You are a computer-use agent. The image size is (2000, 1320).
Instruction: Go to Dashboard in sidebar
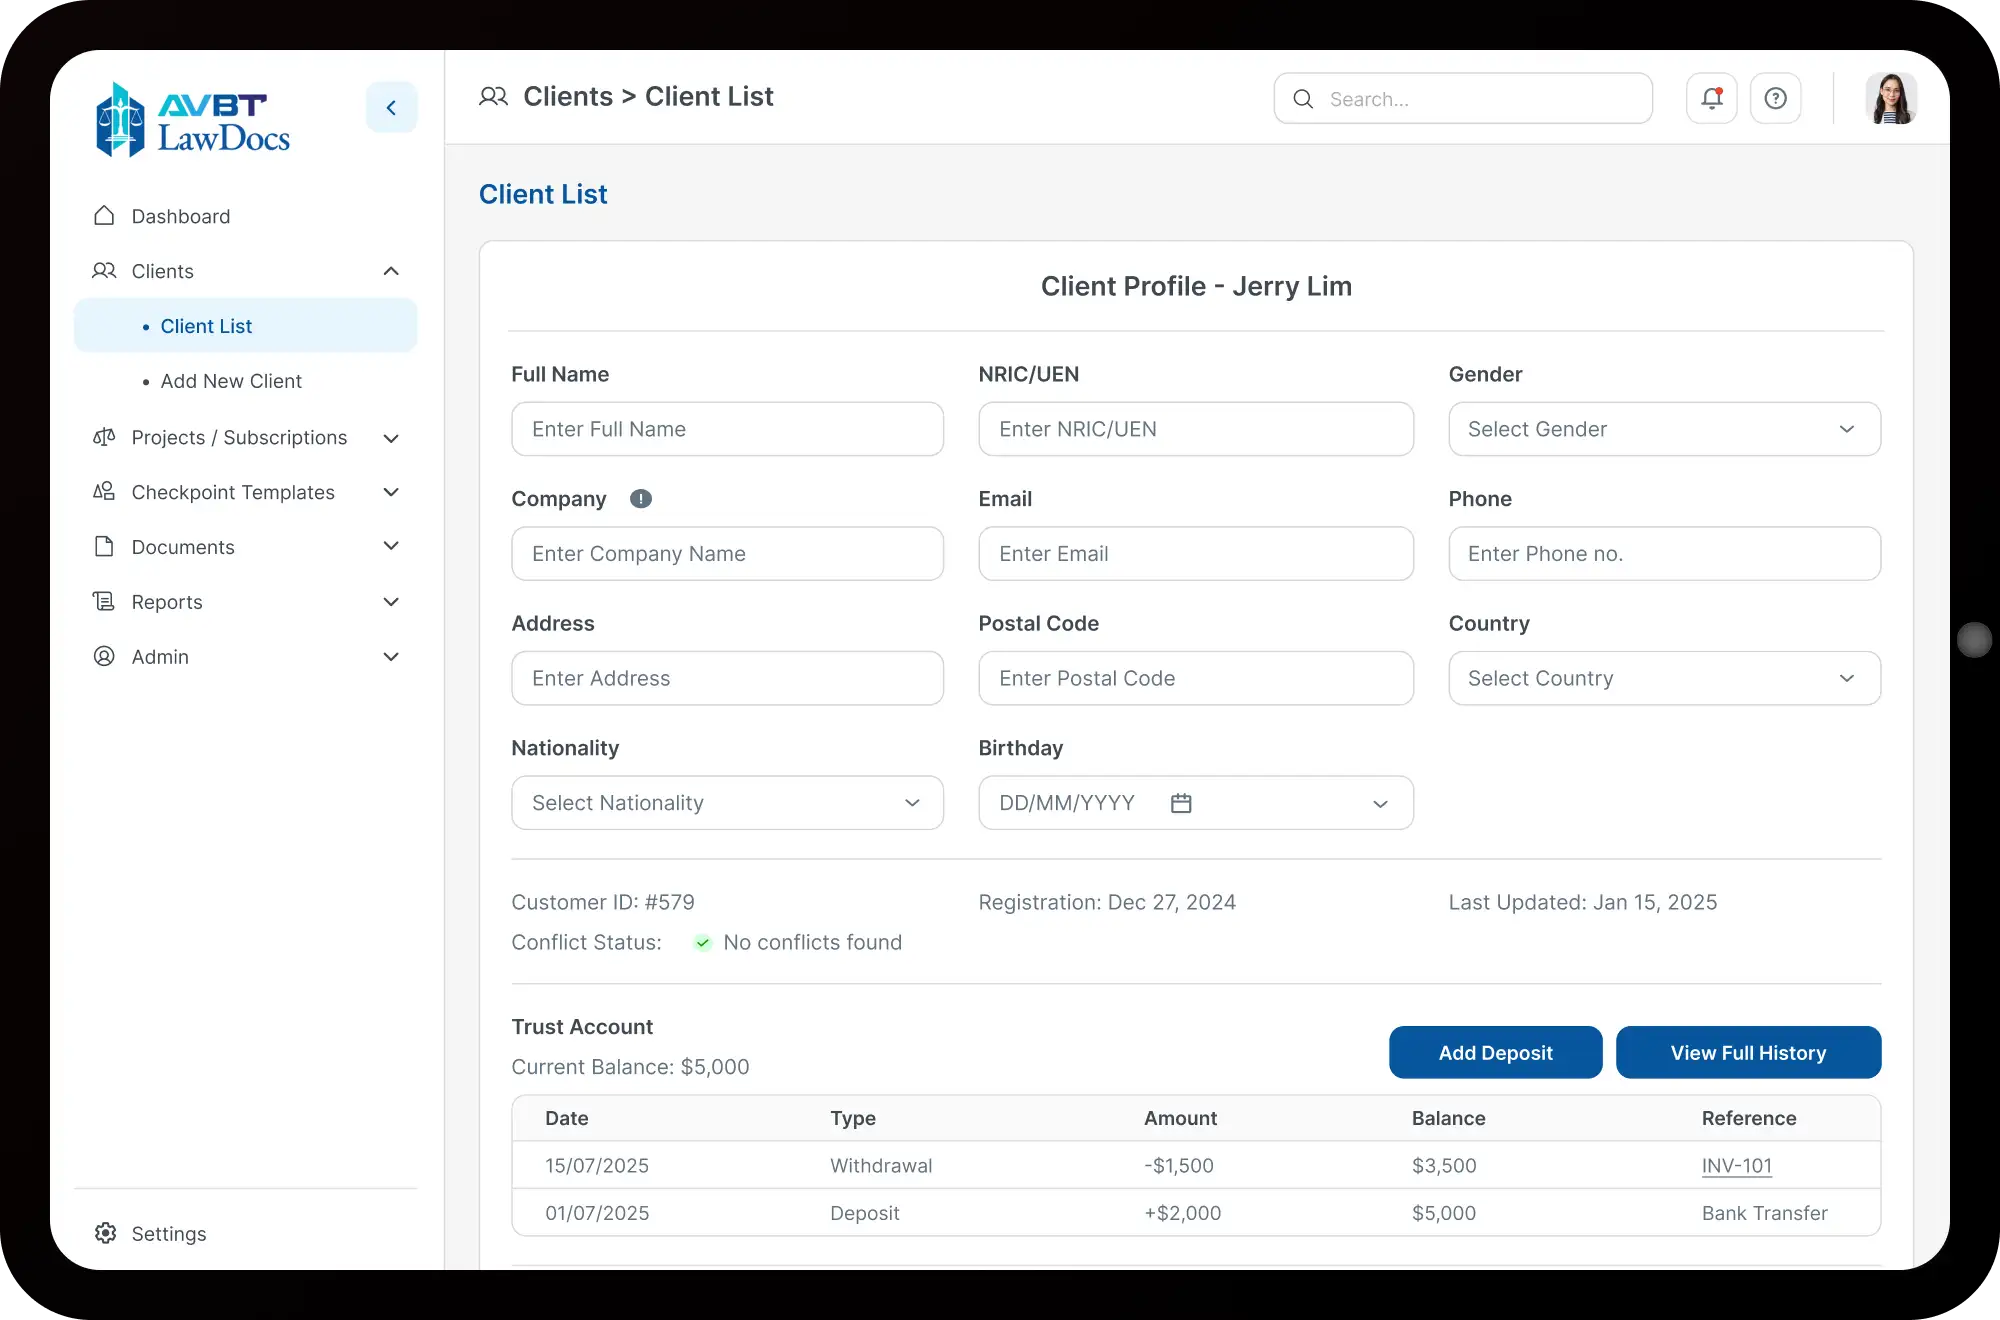(x=181, y=216)
